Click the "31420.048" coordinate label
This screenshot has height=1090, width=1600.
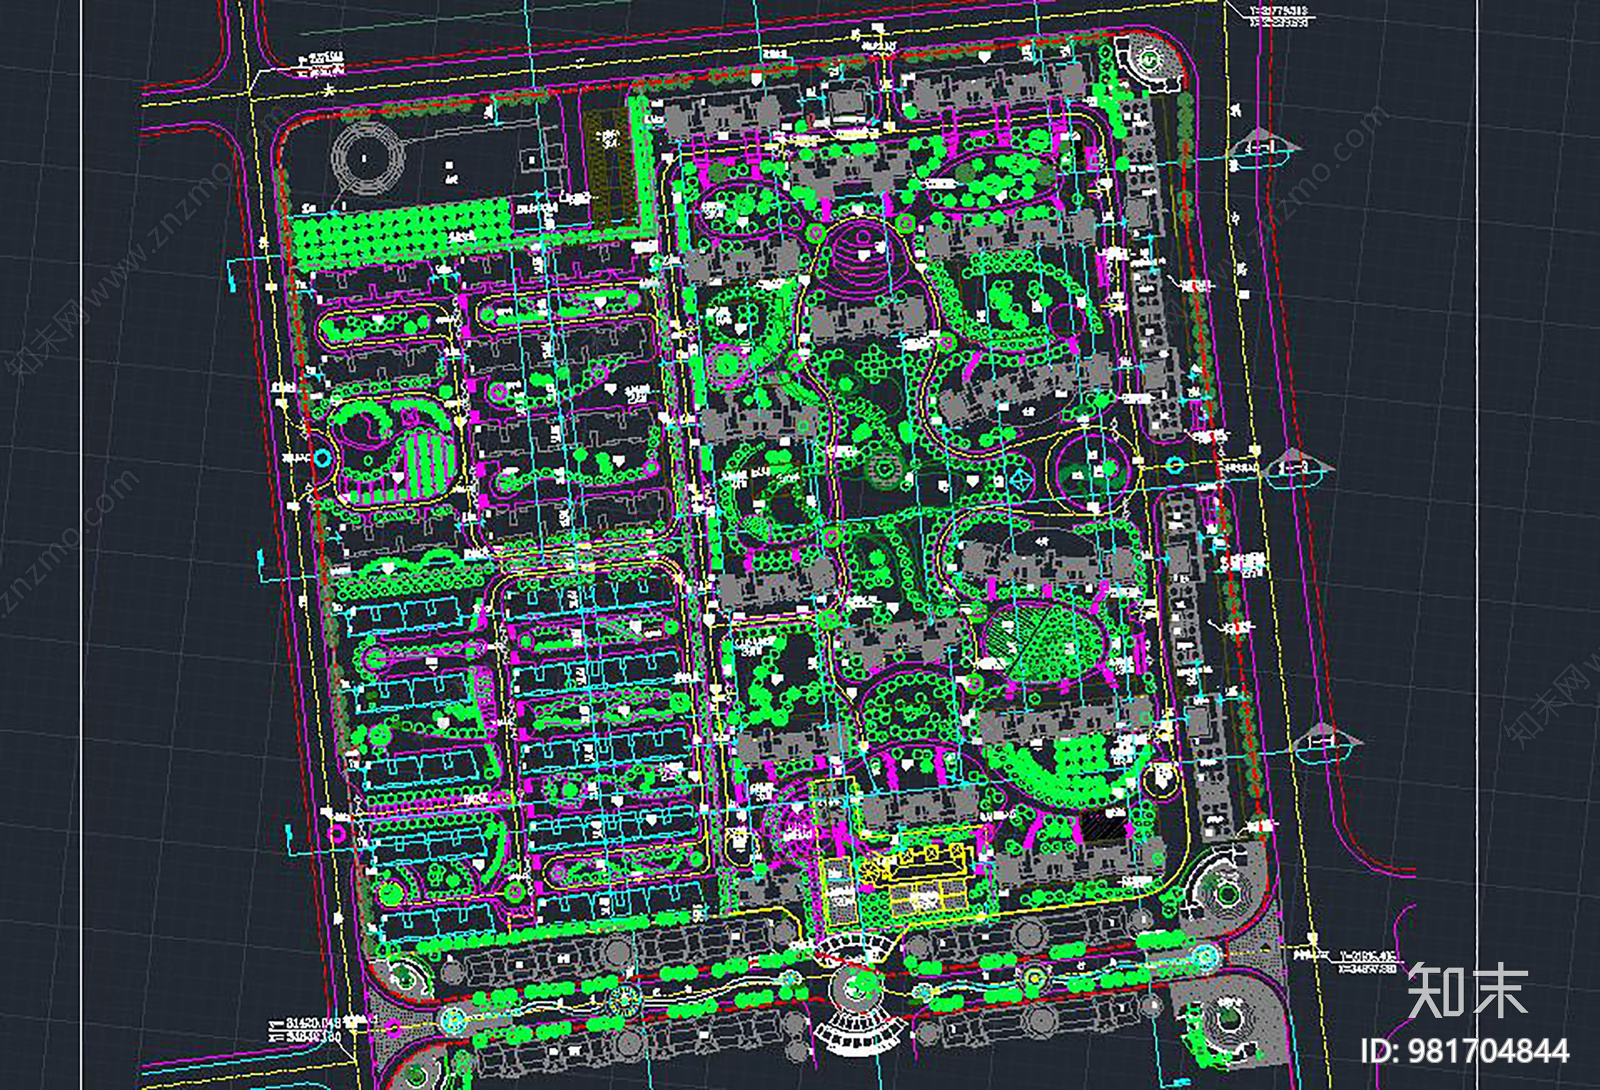[314, 1023]
